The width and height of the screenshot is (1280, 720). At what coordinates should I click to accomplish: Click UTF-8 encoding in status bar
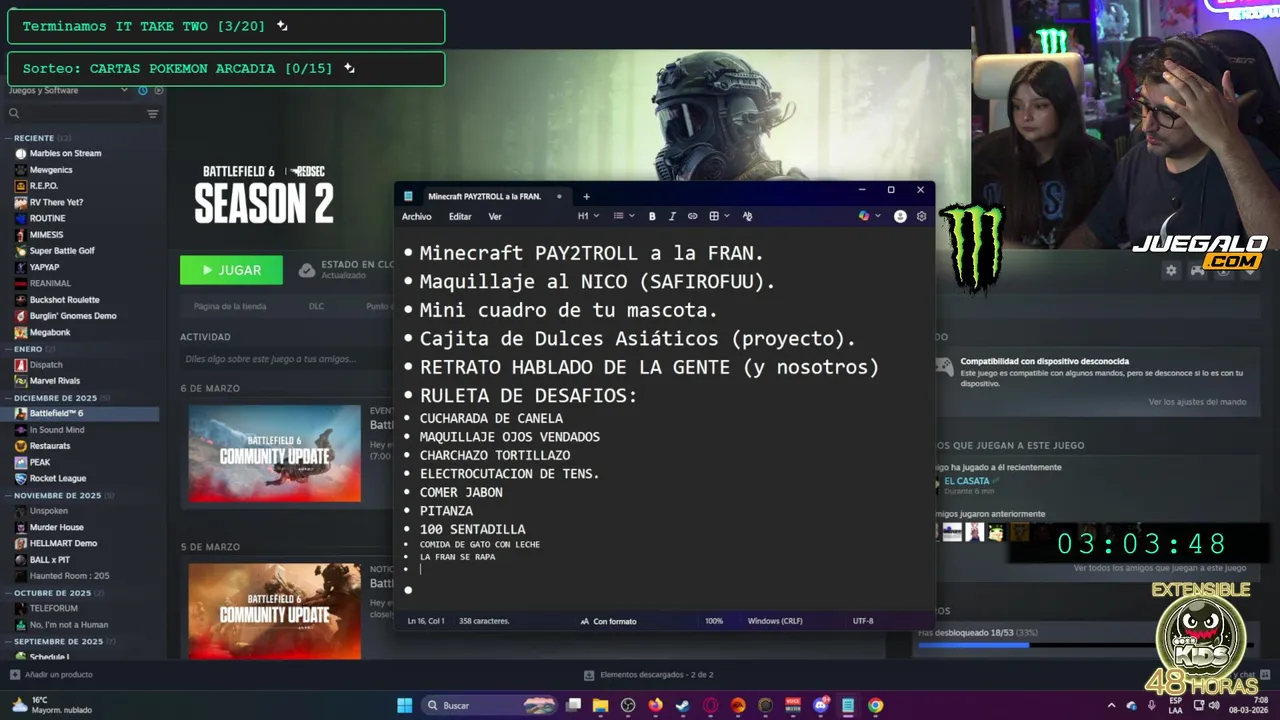[x=863, y=621]
